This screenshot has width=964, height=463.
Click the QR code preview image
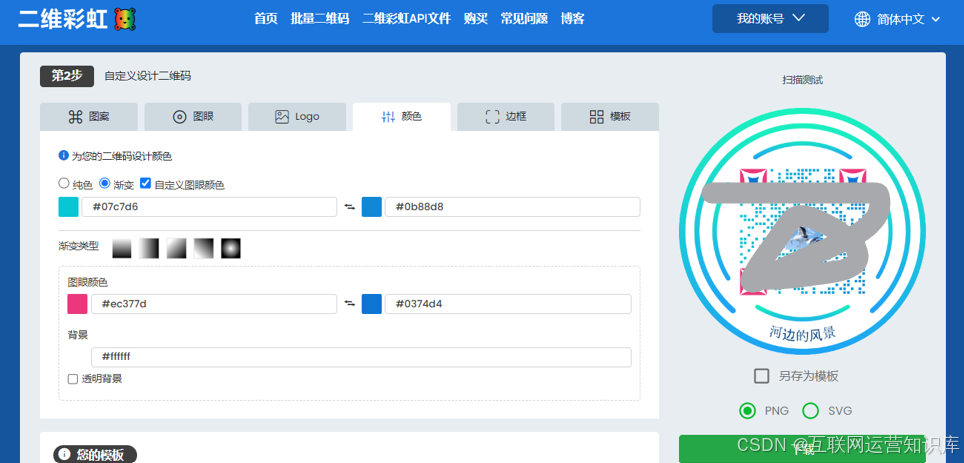pos(802,232)
